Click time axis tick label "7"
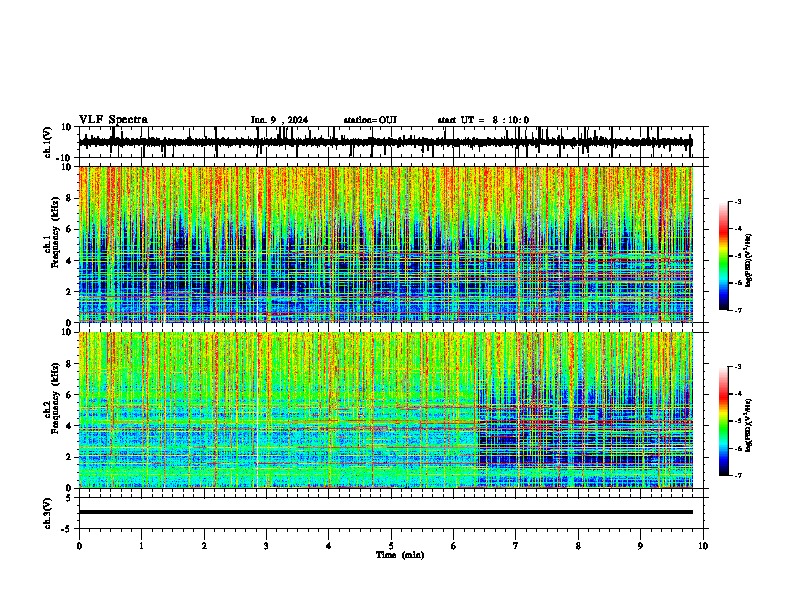This screenshot has height=612, width=792. pyautogui.click(x=516, y=546)
